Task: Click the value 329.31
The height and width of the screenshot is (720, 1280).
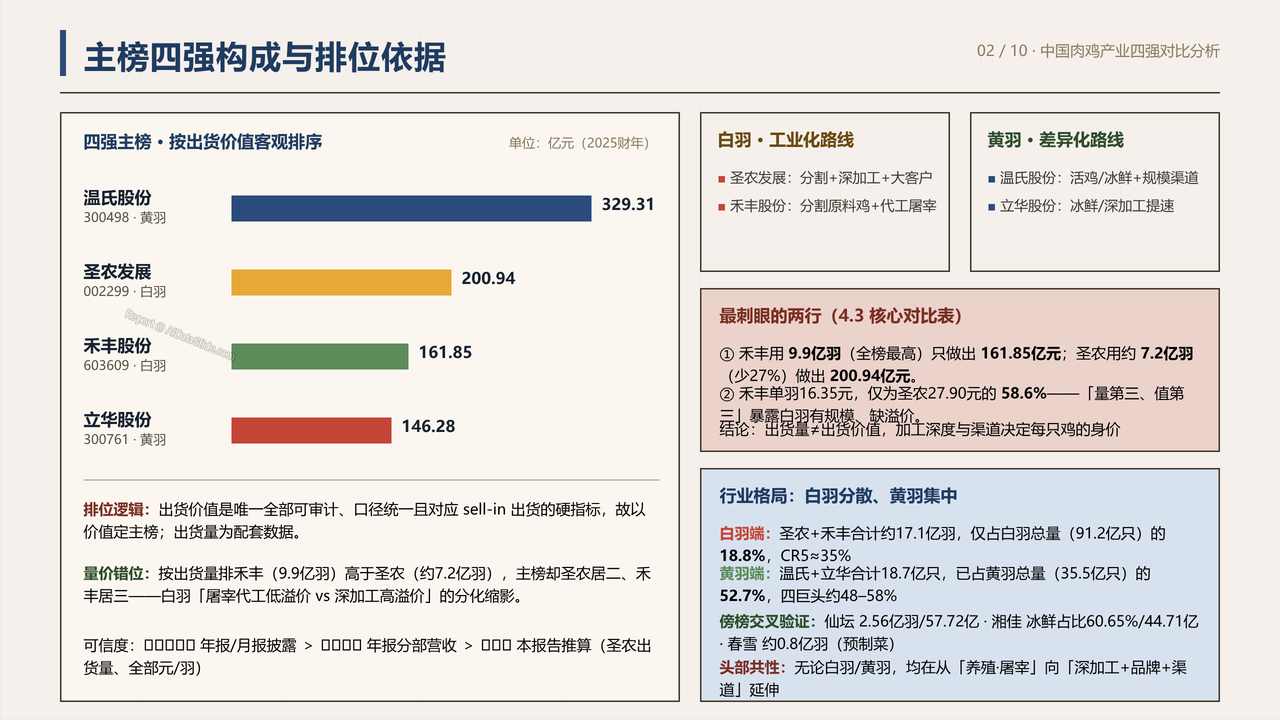Action: (x=628, y=204)
